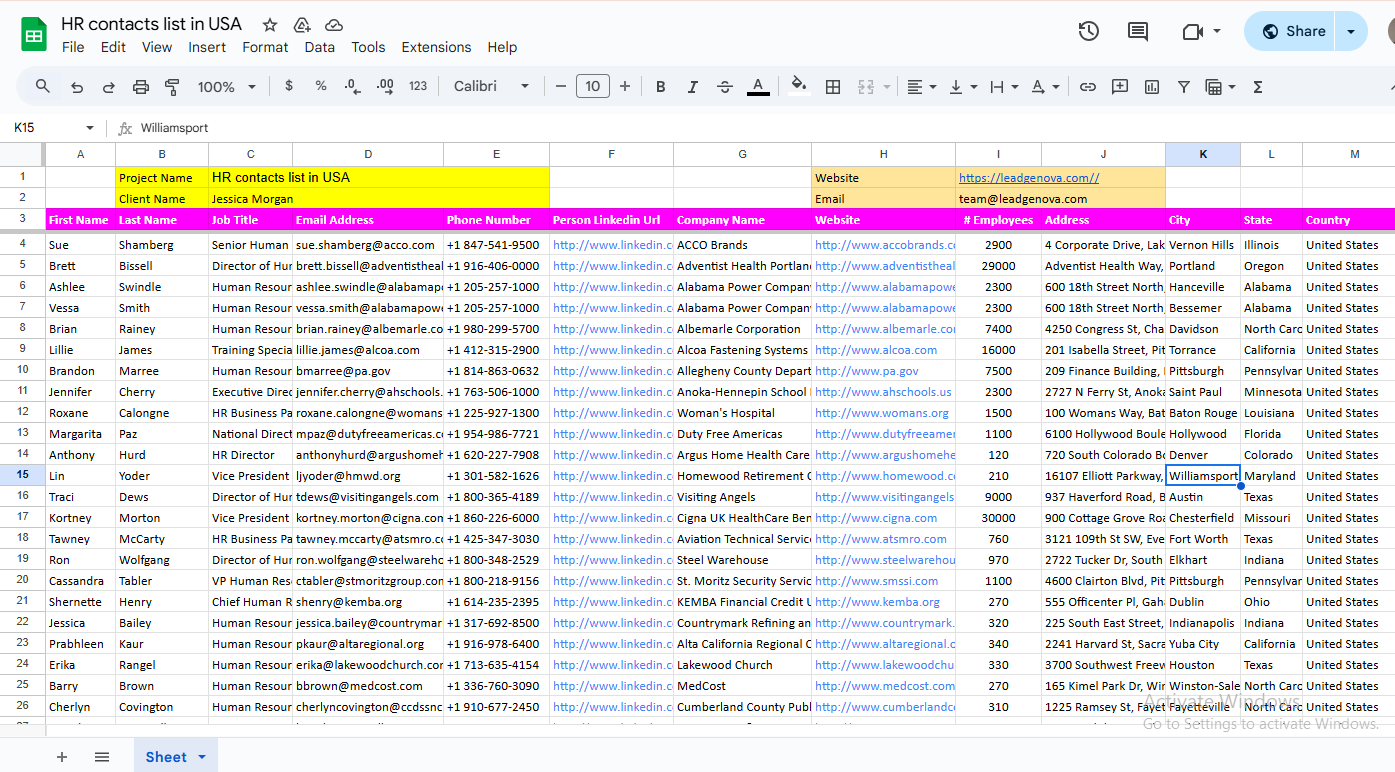Print the spreadsheet
The width and height of the screenshot is (1395, 772).
click(141, 87)
